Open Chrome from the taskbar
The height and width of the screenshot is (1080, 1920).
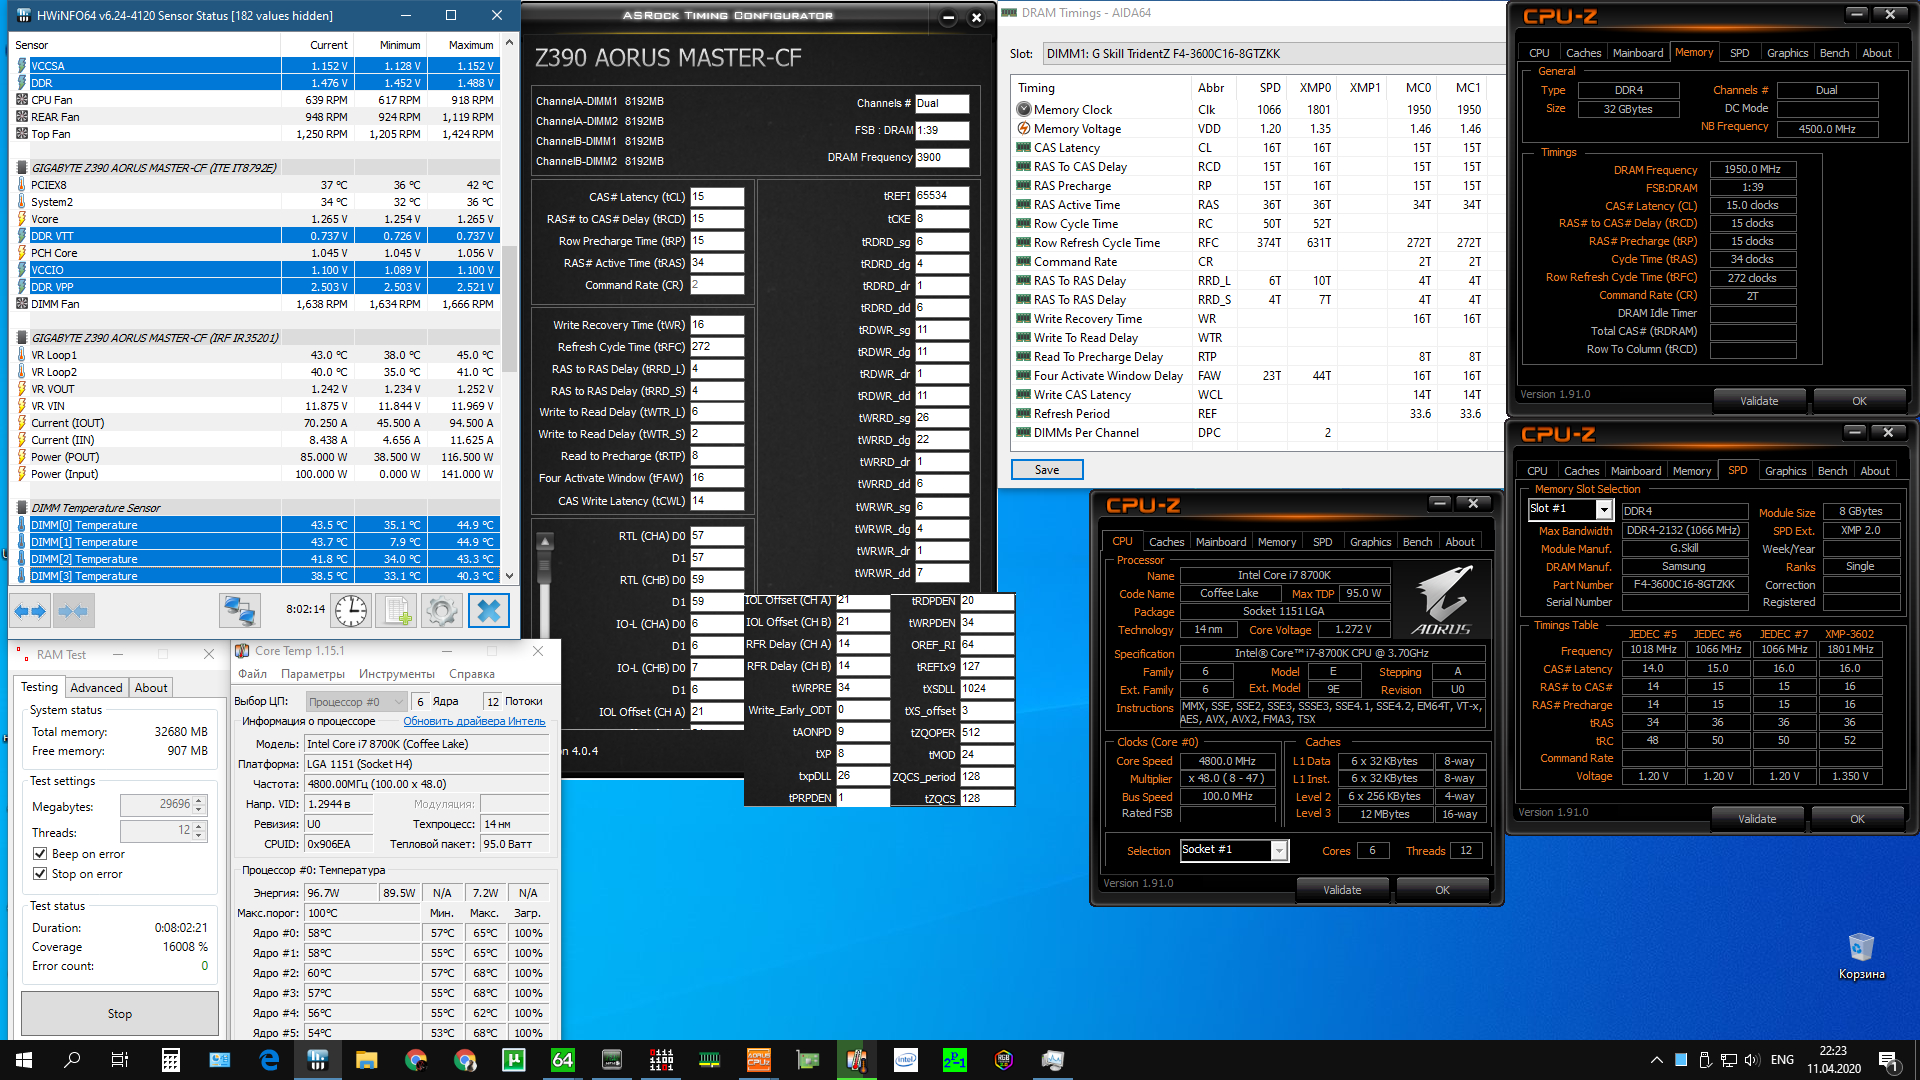[416, 1060]
